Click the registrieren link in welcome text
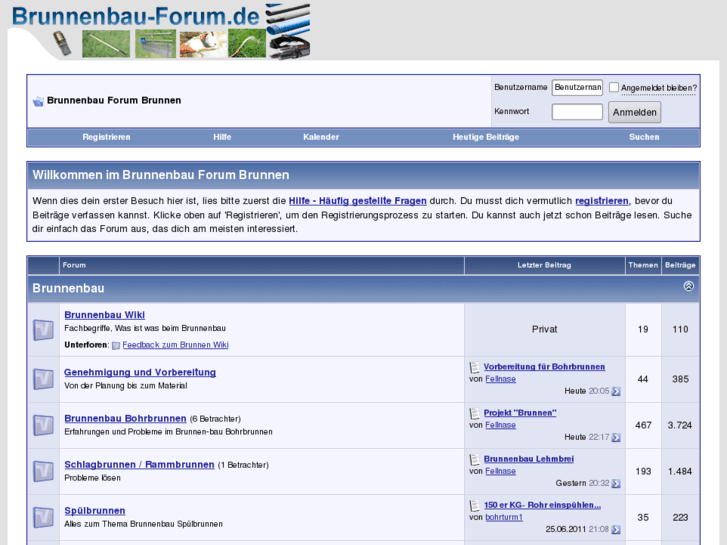Image resolution: width=727 pixels, height=545 pixels. click(602, 201)
